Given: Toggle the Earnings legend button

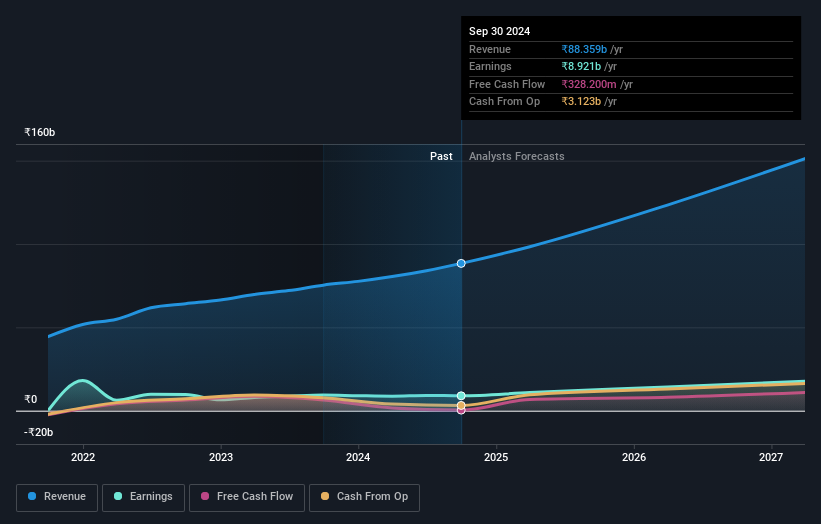Looking at the screenshot, I should [x=143, y=497].
